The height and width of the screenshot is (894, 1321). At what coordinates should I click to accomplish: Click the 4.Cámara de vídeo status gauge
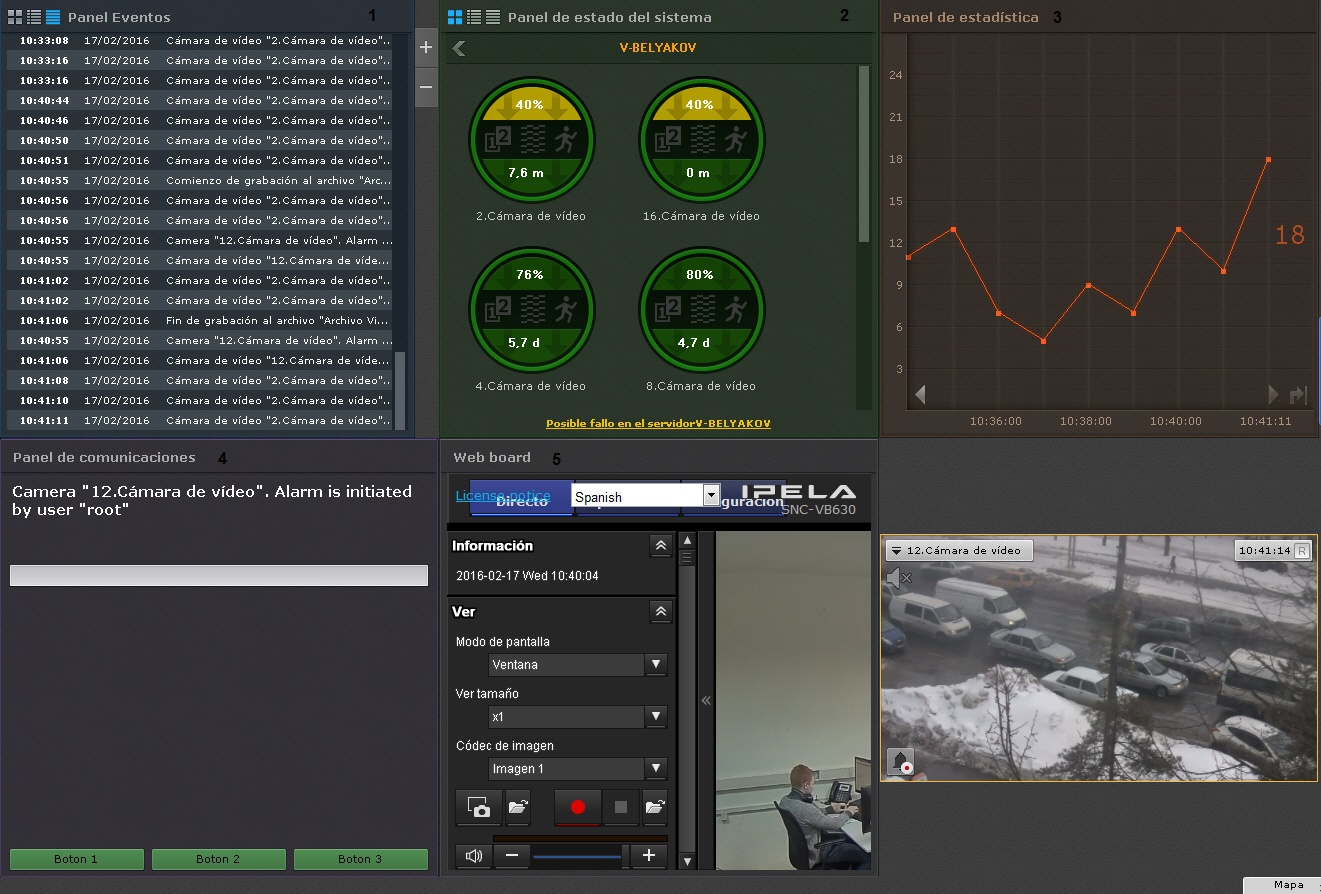(x=531, y=310)
